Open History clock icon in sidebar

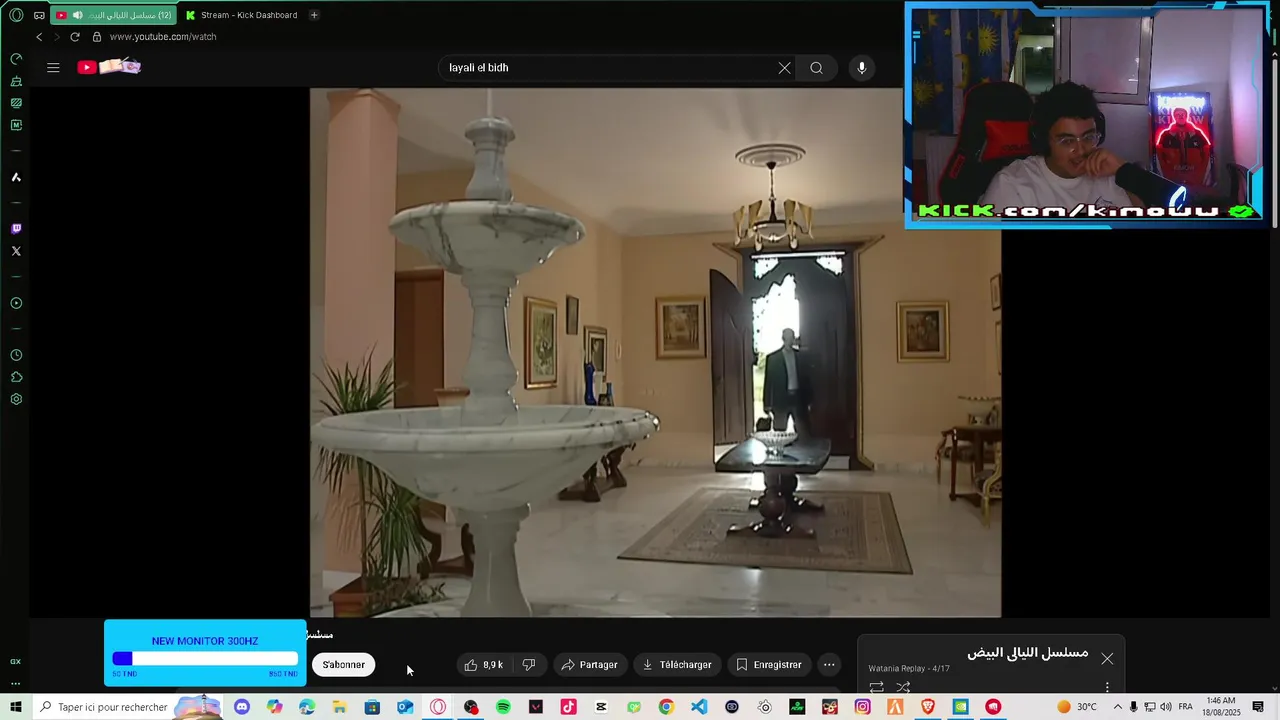16,355
